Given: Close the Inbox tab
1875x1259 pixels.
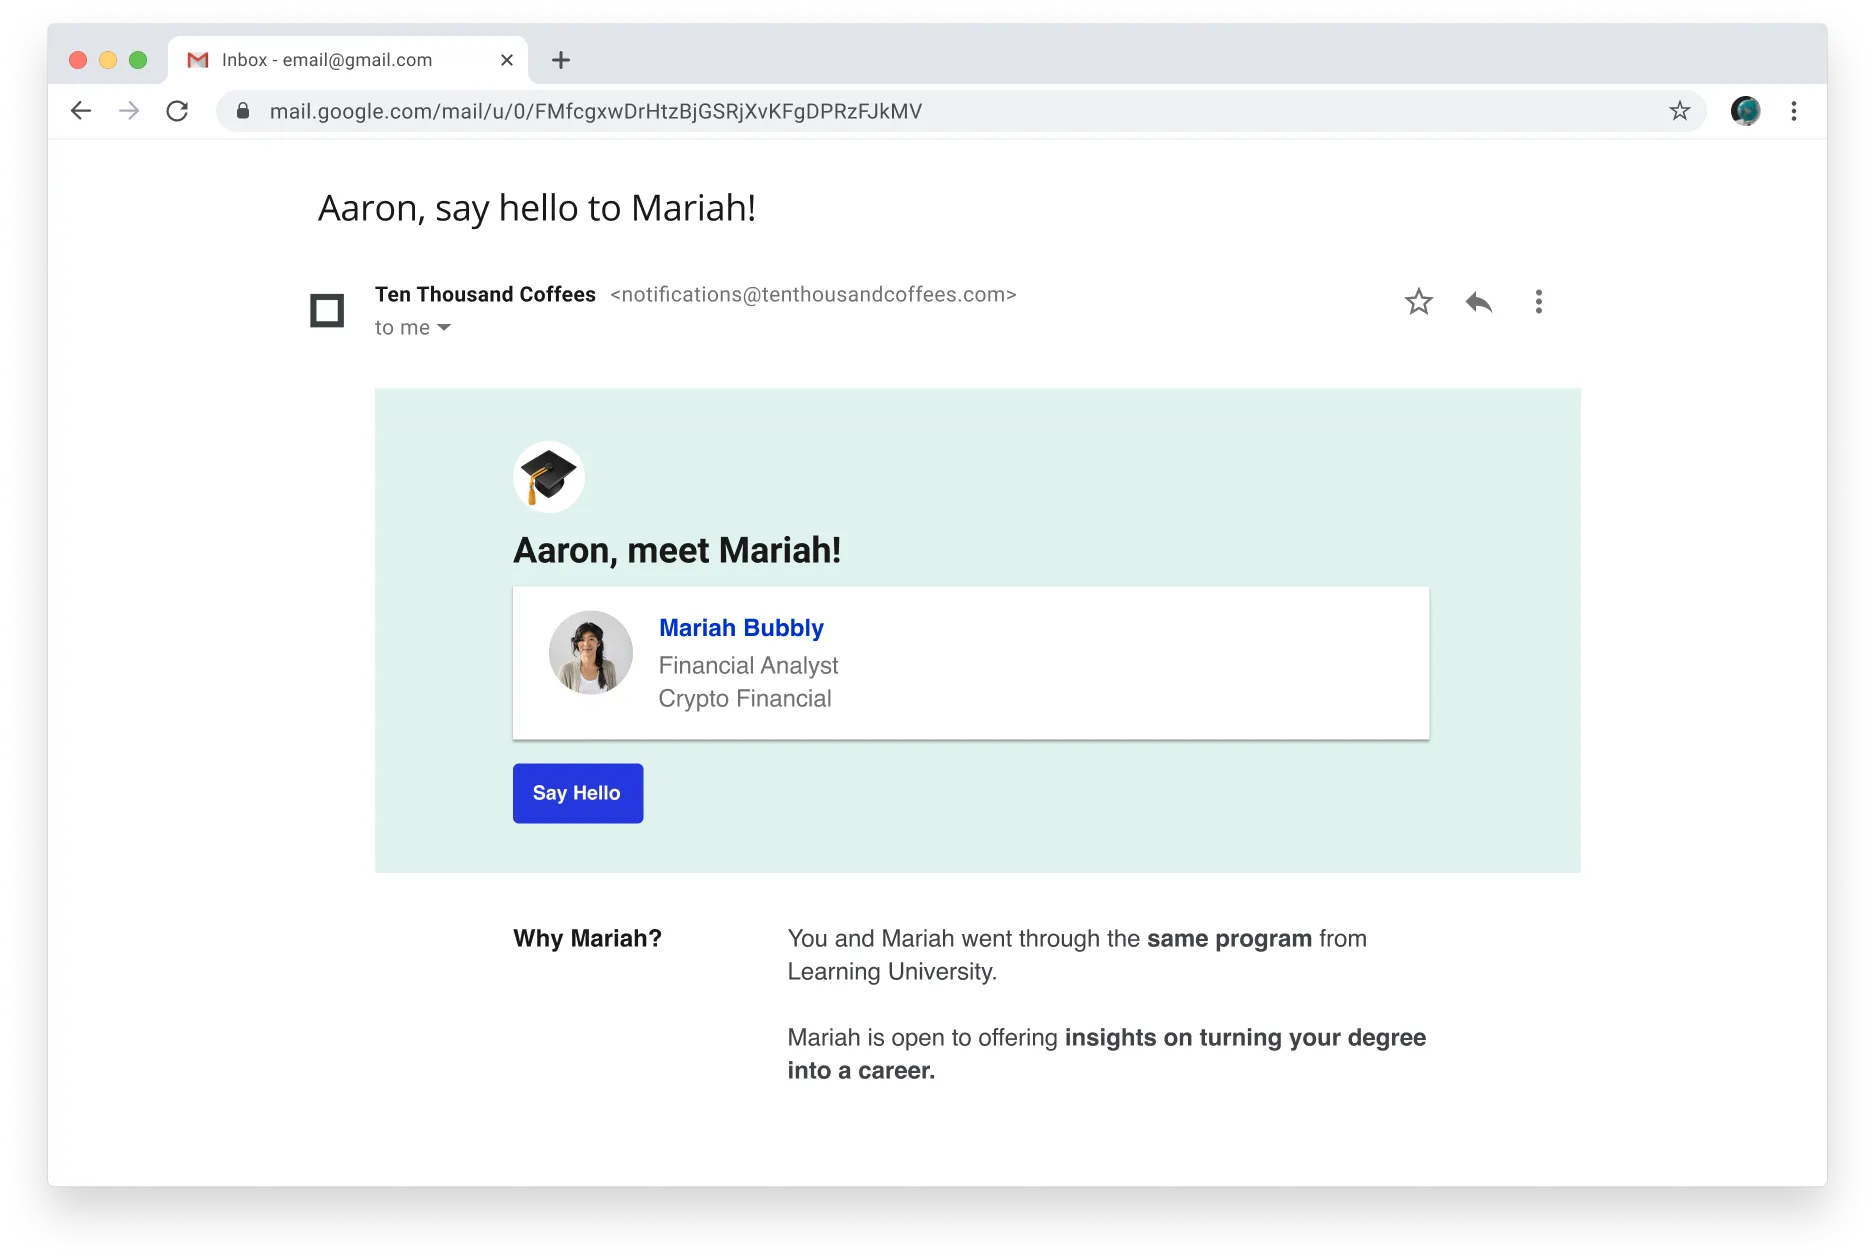Looking at the screenshot, I should click(507, 60).
